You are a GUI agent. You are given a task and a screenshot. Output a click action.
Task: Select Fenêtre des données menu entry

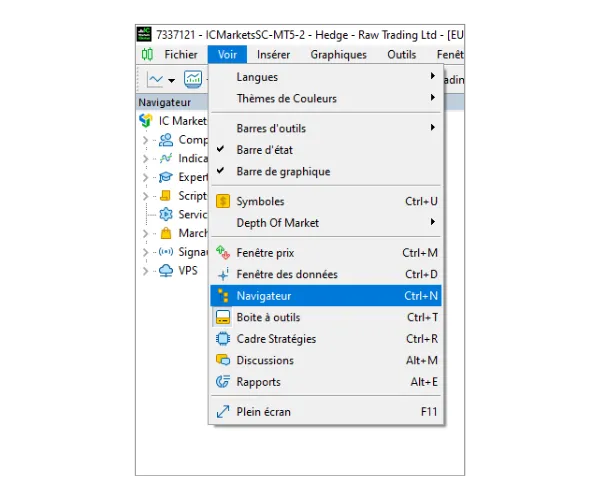coord(326,274)
